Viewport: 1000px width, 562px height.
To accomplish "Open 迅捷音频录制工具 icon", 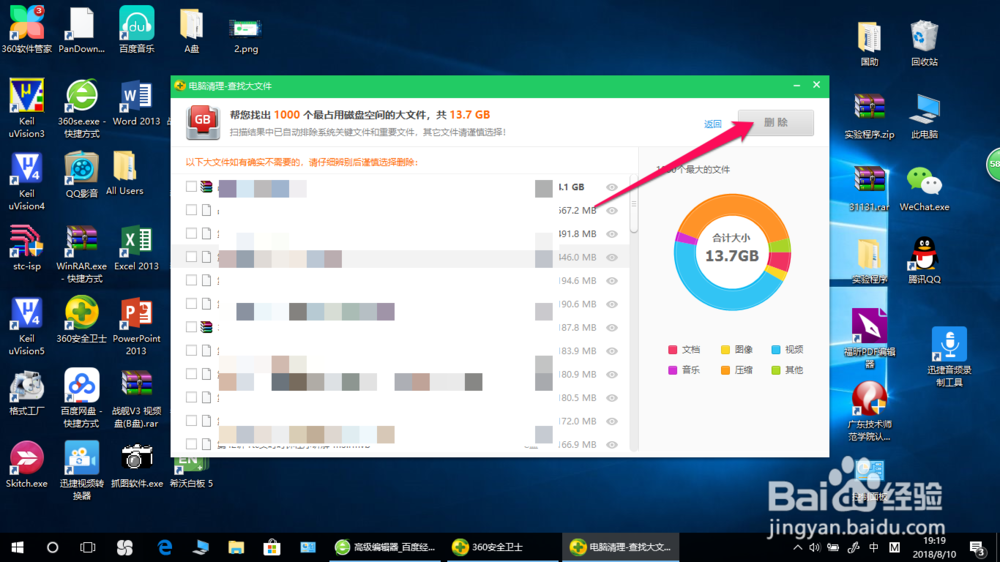I will coord(949,356).
